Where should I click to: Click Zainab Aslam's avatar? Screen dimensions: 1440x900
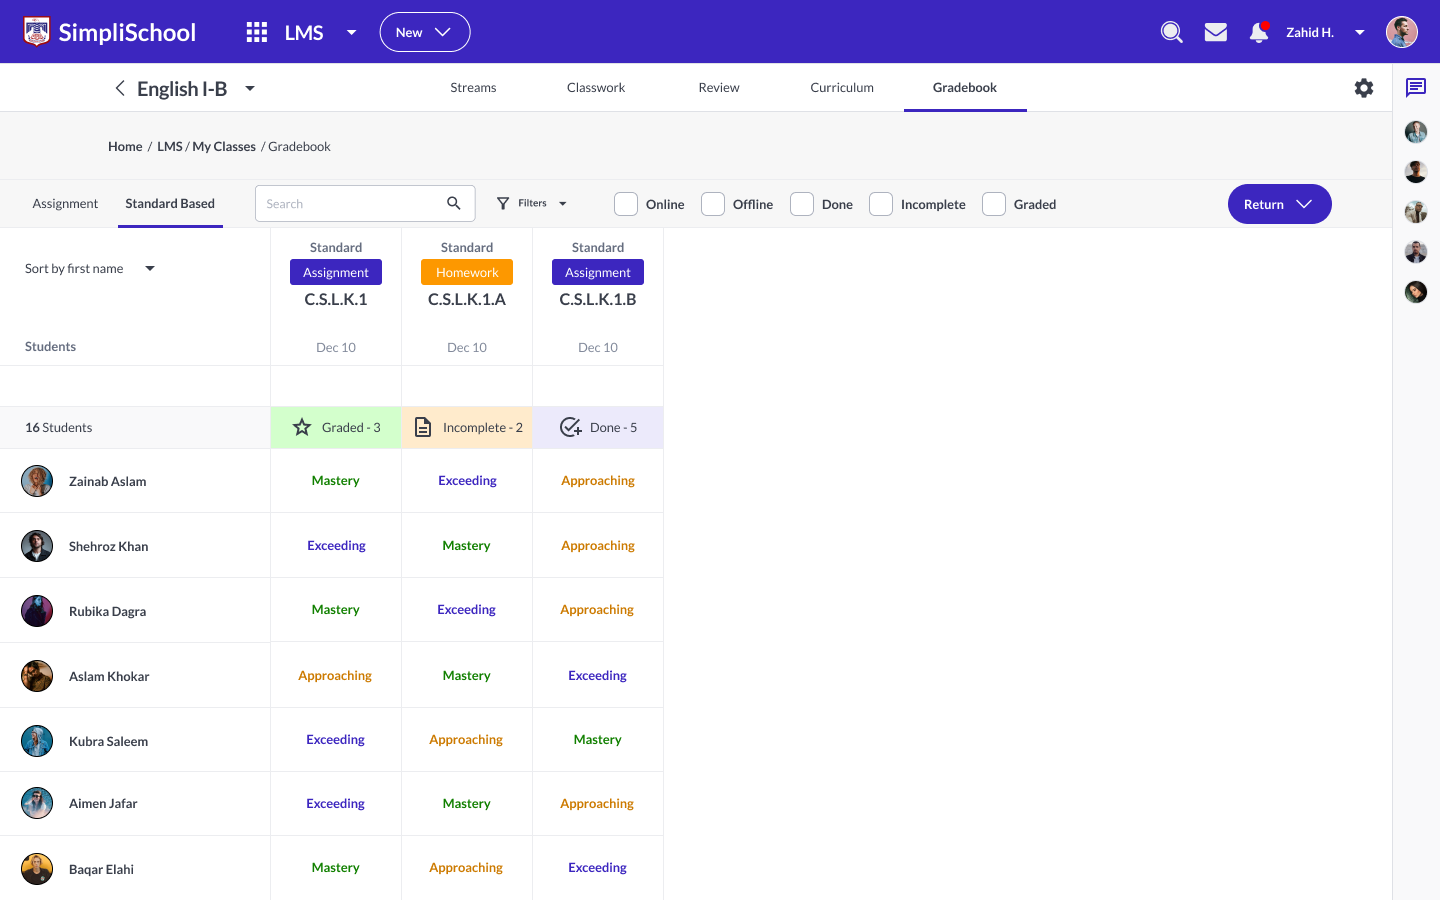point(37,481)
